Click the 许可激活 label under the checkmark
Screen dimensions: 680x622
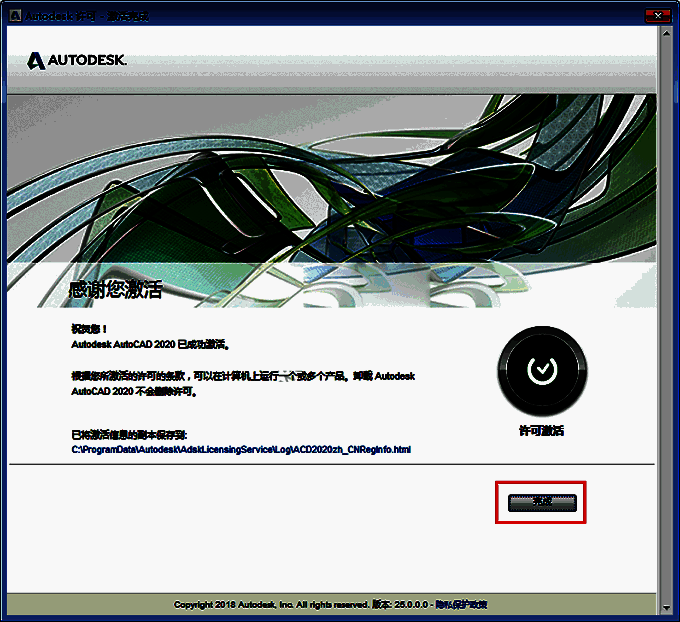click(x=541, y=430)
